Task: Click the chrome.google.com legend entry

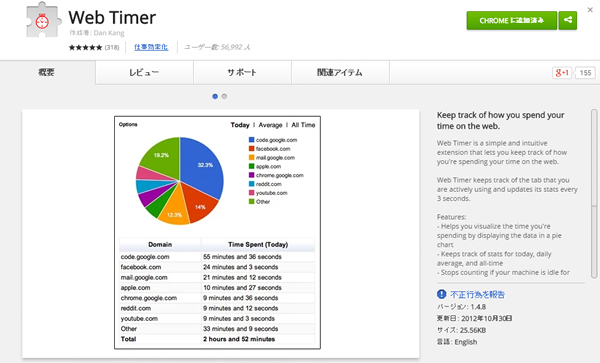Action: point(276,175)
